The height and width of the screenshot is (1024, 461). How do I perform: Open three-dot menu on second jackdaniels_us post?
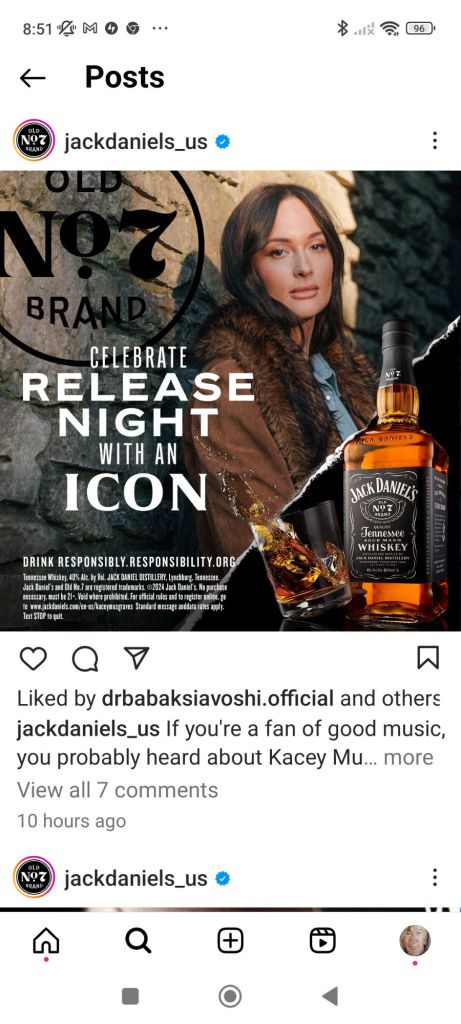pos(434,877)
